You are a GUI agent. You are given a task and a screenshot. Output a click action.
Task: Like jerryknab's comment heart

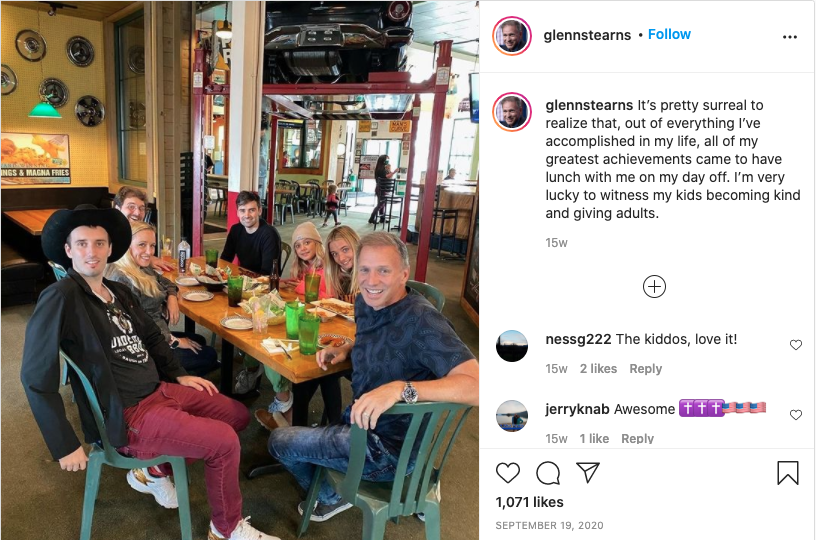tap(796, 415)
